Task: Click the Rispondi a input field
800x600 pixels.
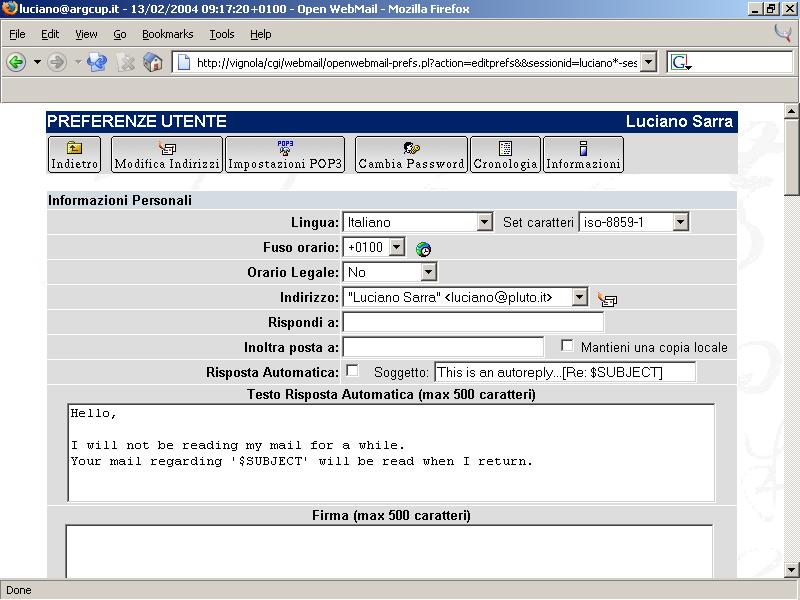Action: (x=473, y=322)
